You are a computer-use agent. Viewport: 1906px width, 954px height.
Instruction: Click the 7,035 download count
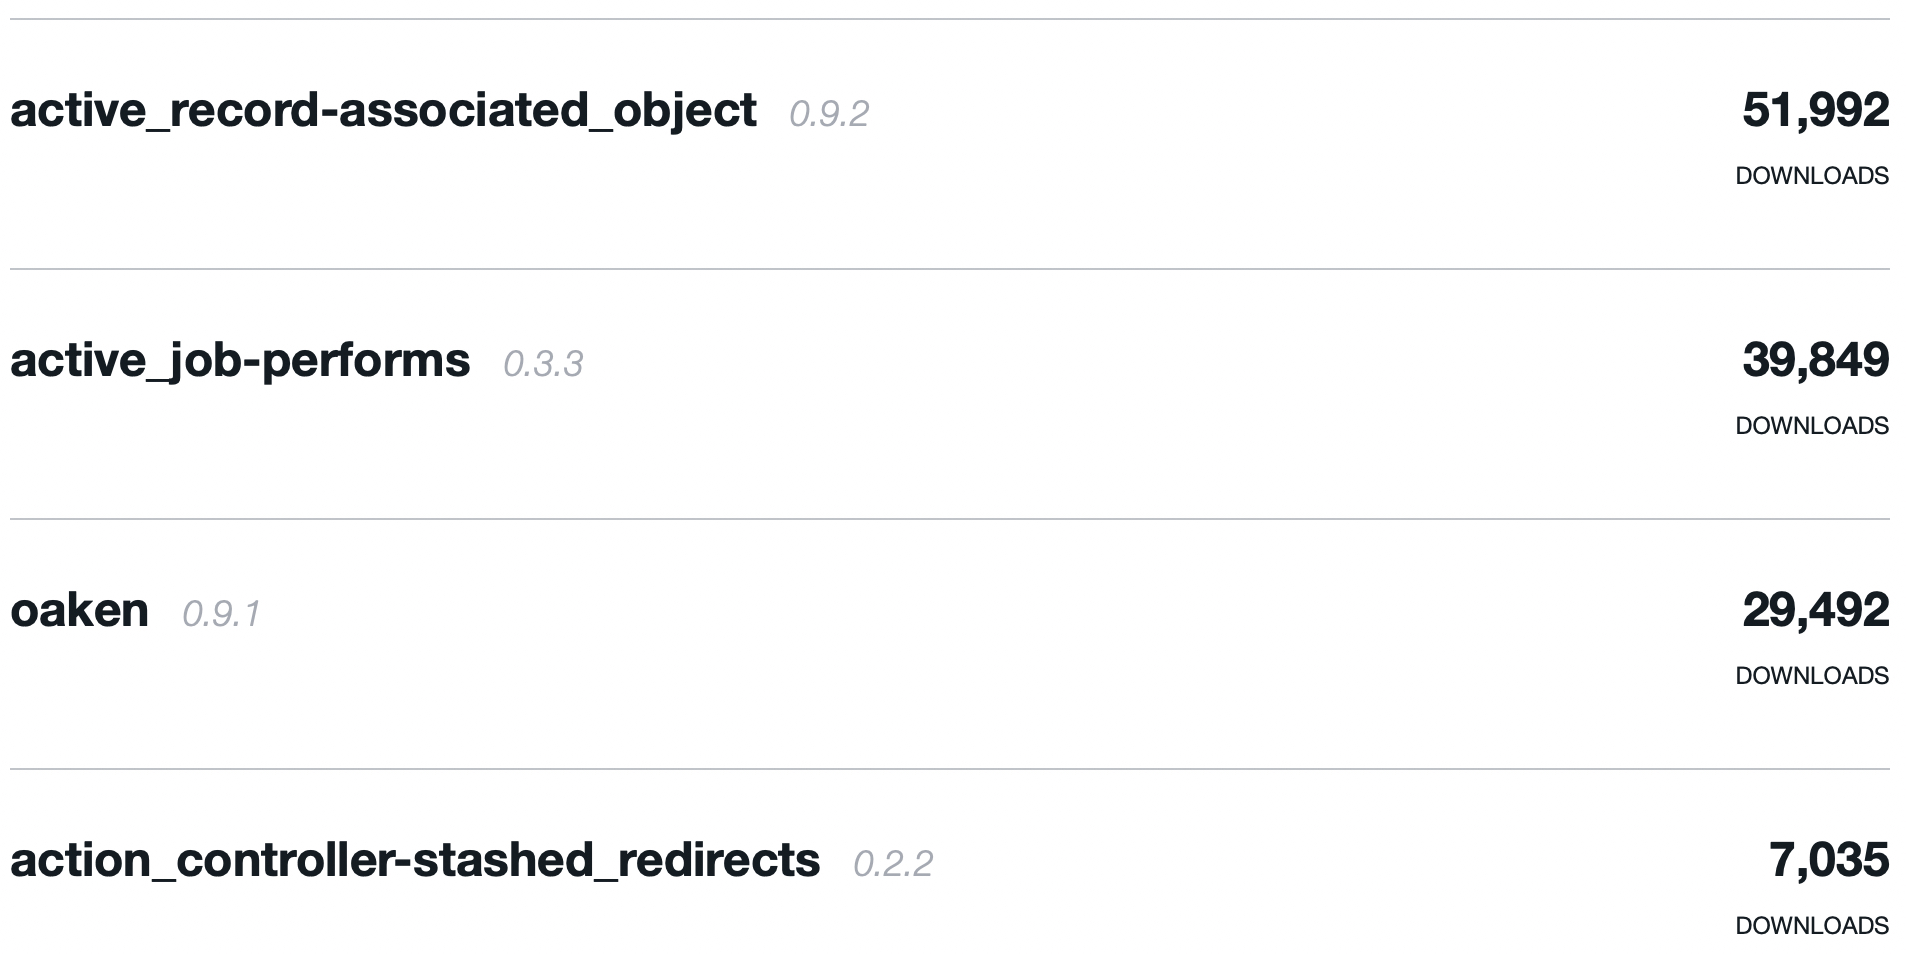pyautogui.click(x=1828, y=860)
